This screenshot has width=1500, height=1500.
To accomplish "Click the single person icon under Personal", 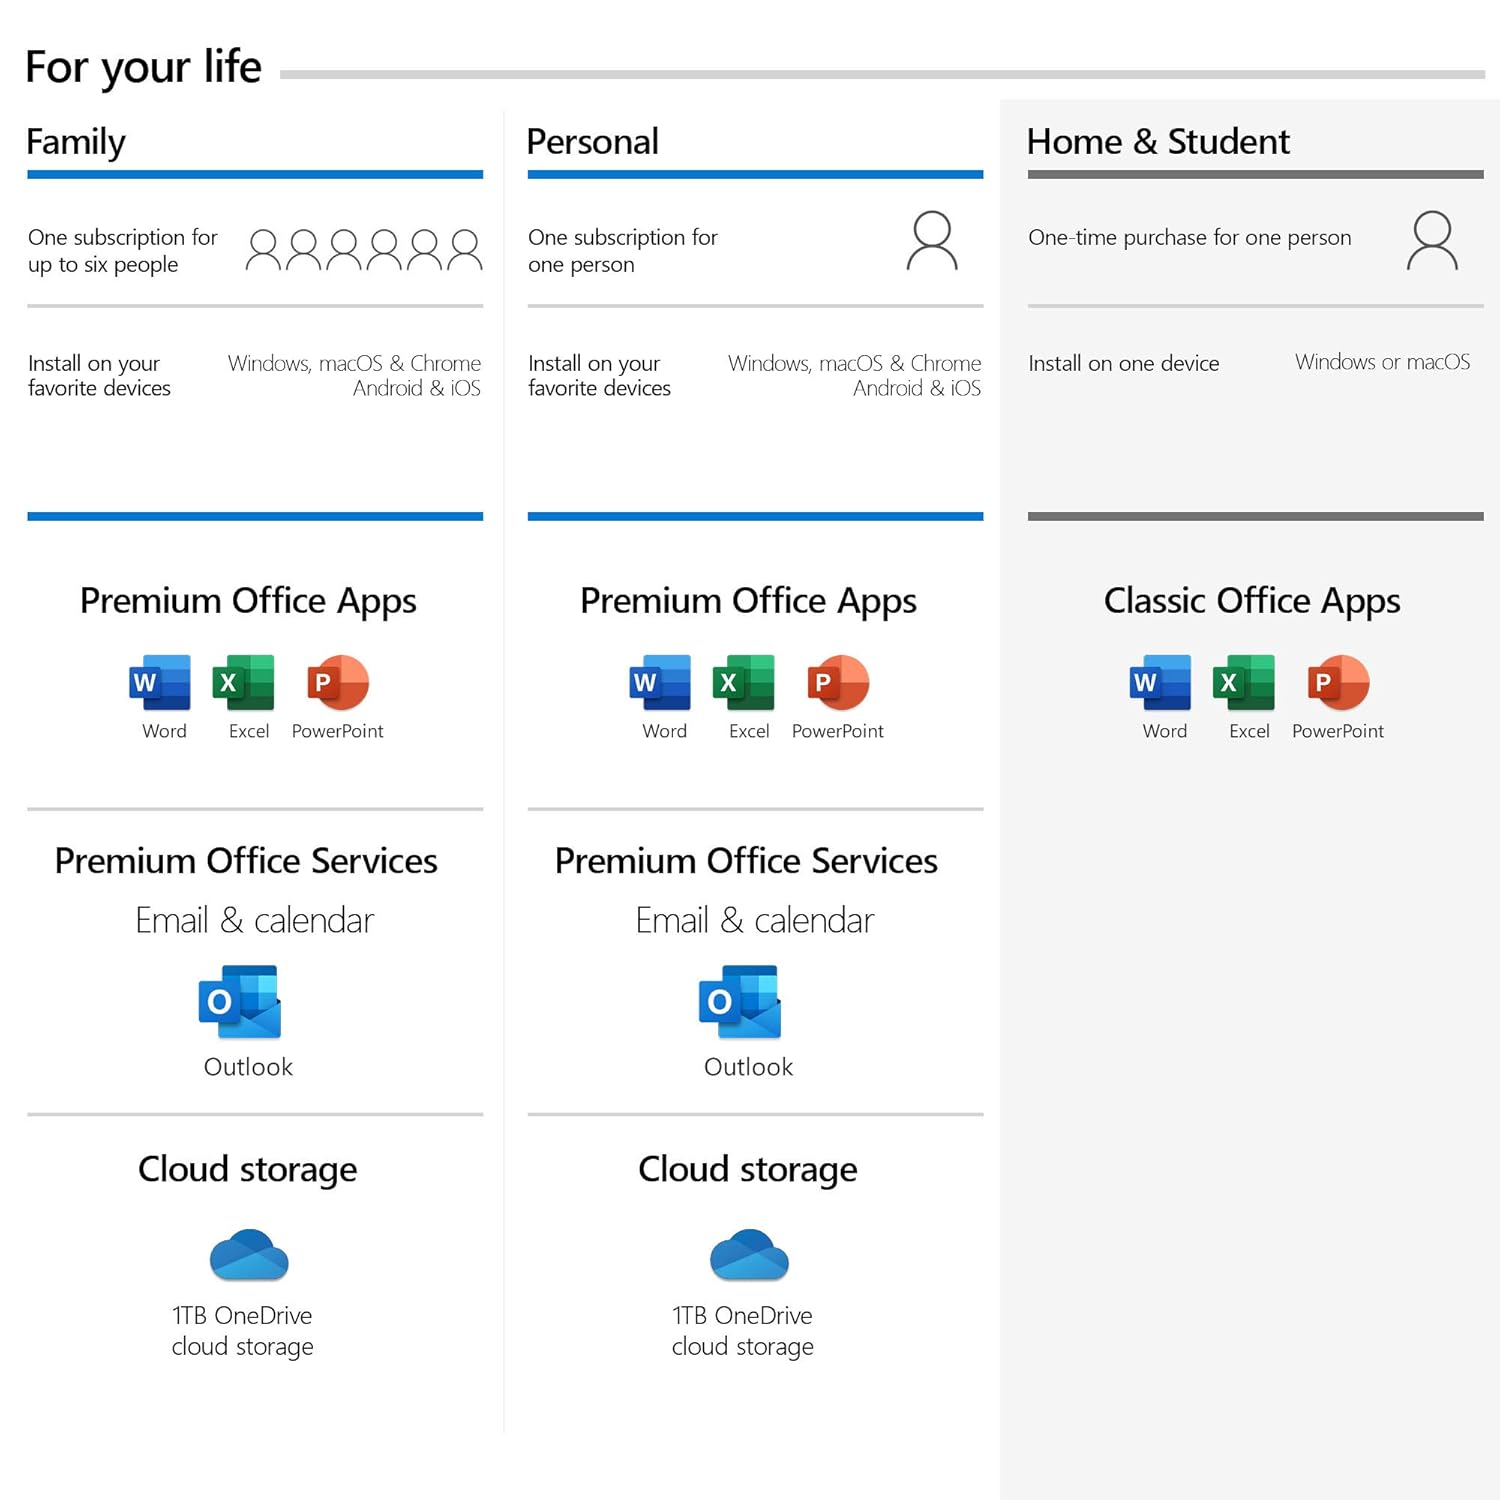I will pyautogui.click(x=932, y=241).
